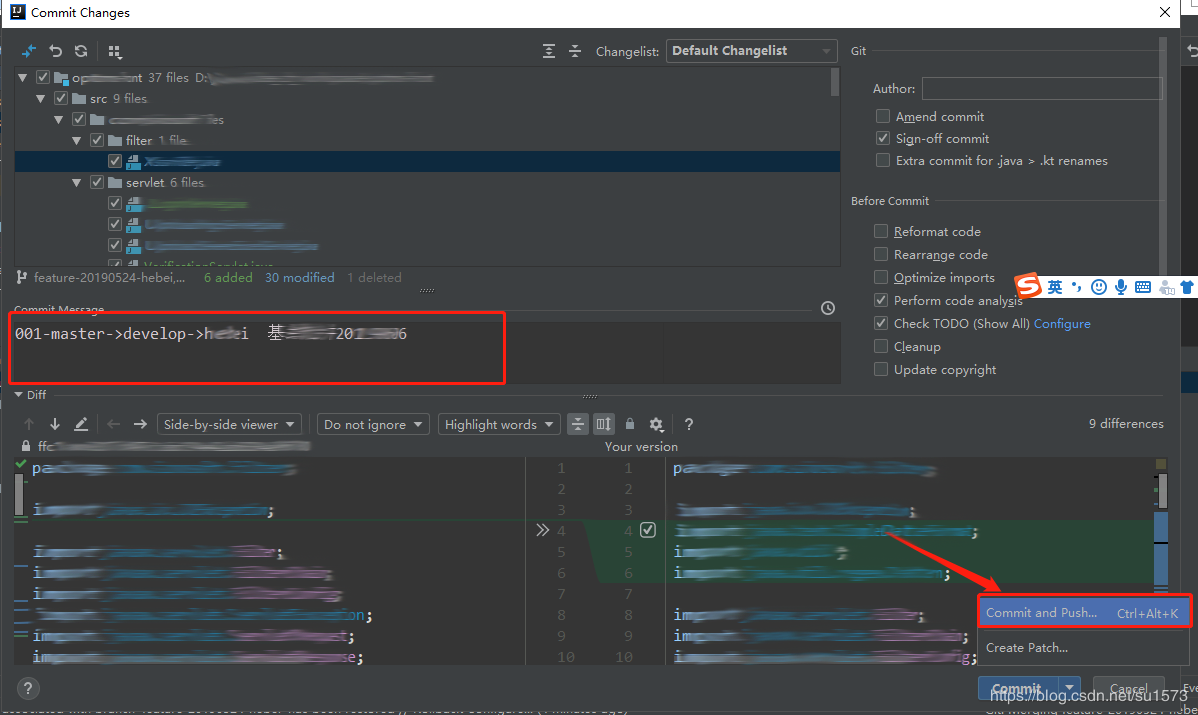Click the Cancel button

click(1128, 689)
